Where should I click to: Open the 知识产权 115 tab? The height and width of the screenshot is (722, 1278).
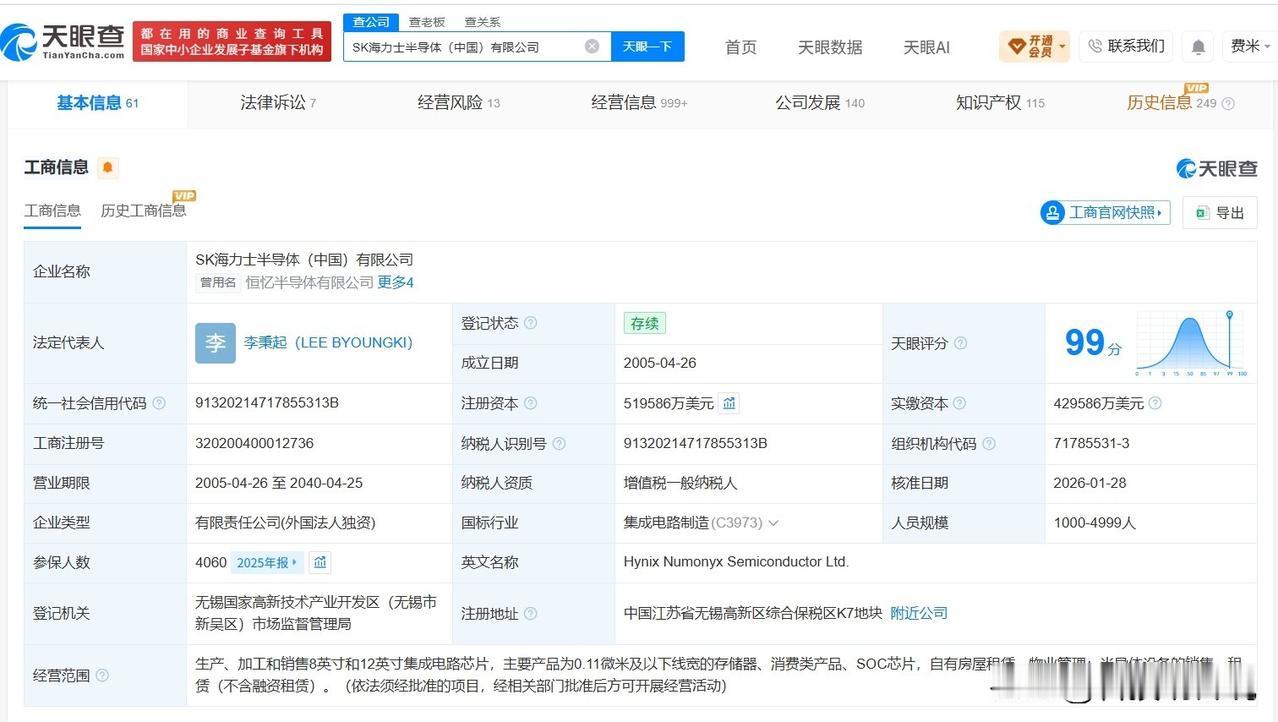1000,103
